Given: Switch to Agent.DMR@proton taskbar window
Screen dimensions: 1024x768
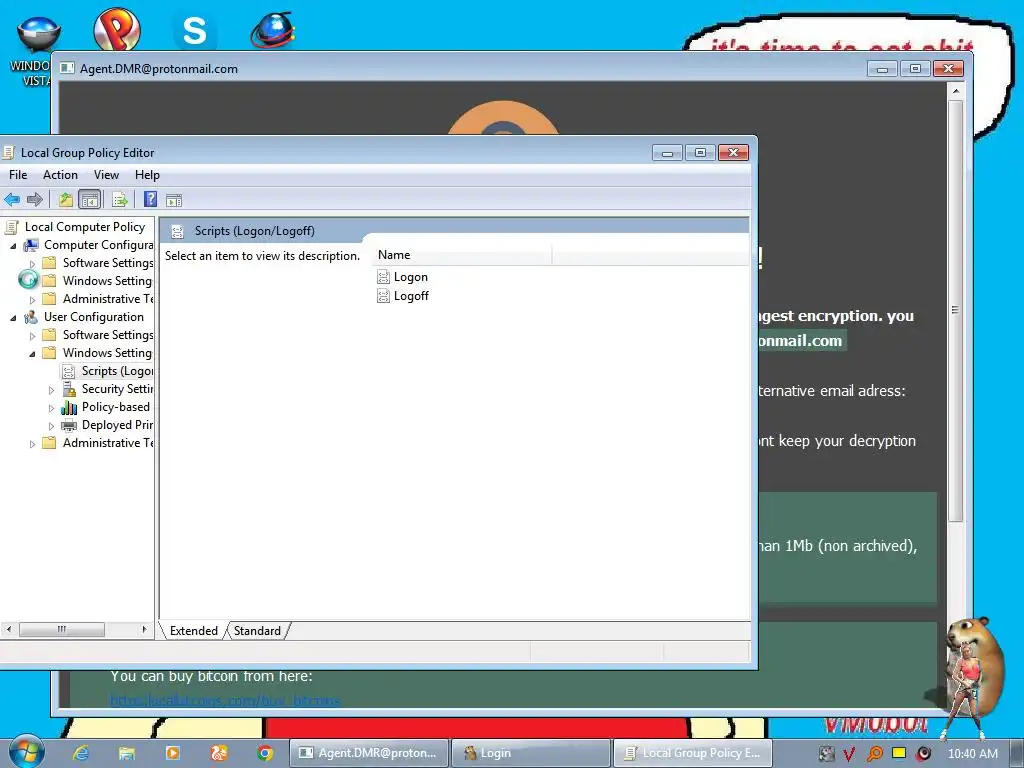Looking at the screenshot, I should click(x=368, y=753).
